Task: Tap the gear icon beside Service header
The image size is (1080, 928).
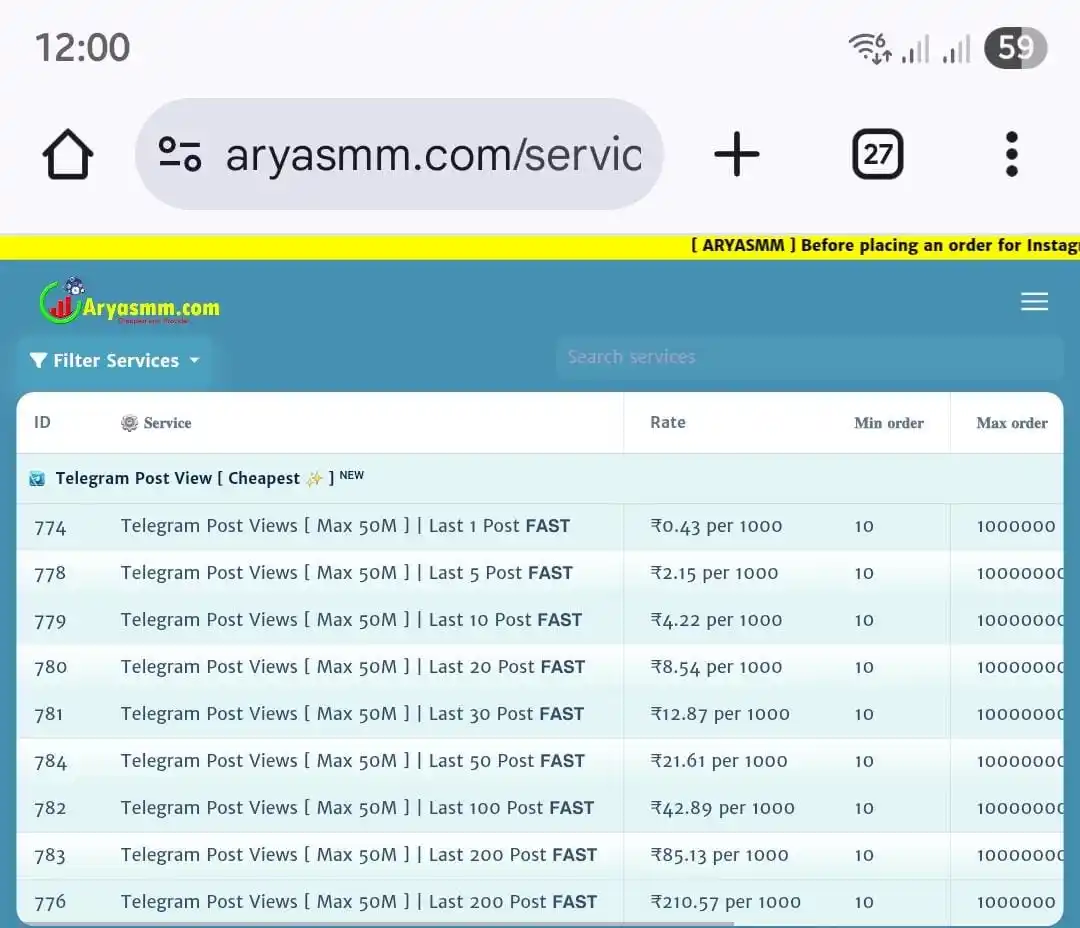Action: tap(129, 423)
